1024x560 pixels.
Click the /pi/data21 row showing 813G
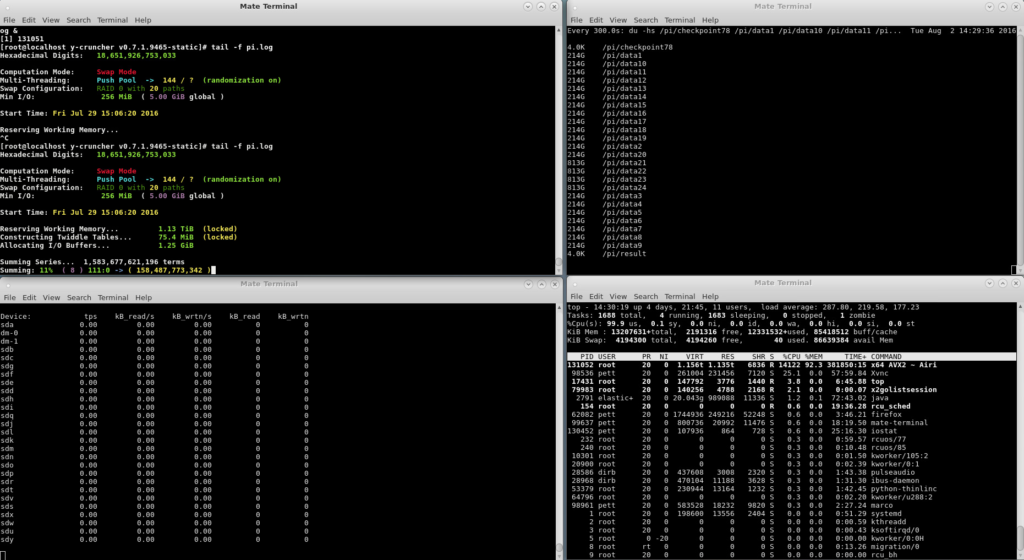click(607, 163)
